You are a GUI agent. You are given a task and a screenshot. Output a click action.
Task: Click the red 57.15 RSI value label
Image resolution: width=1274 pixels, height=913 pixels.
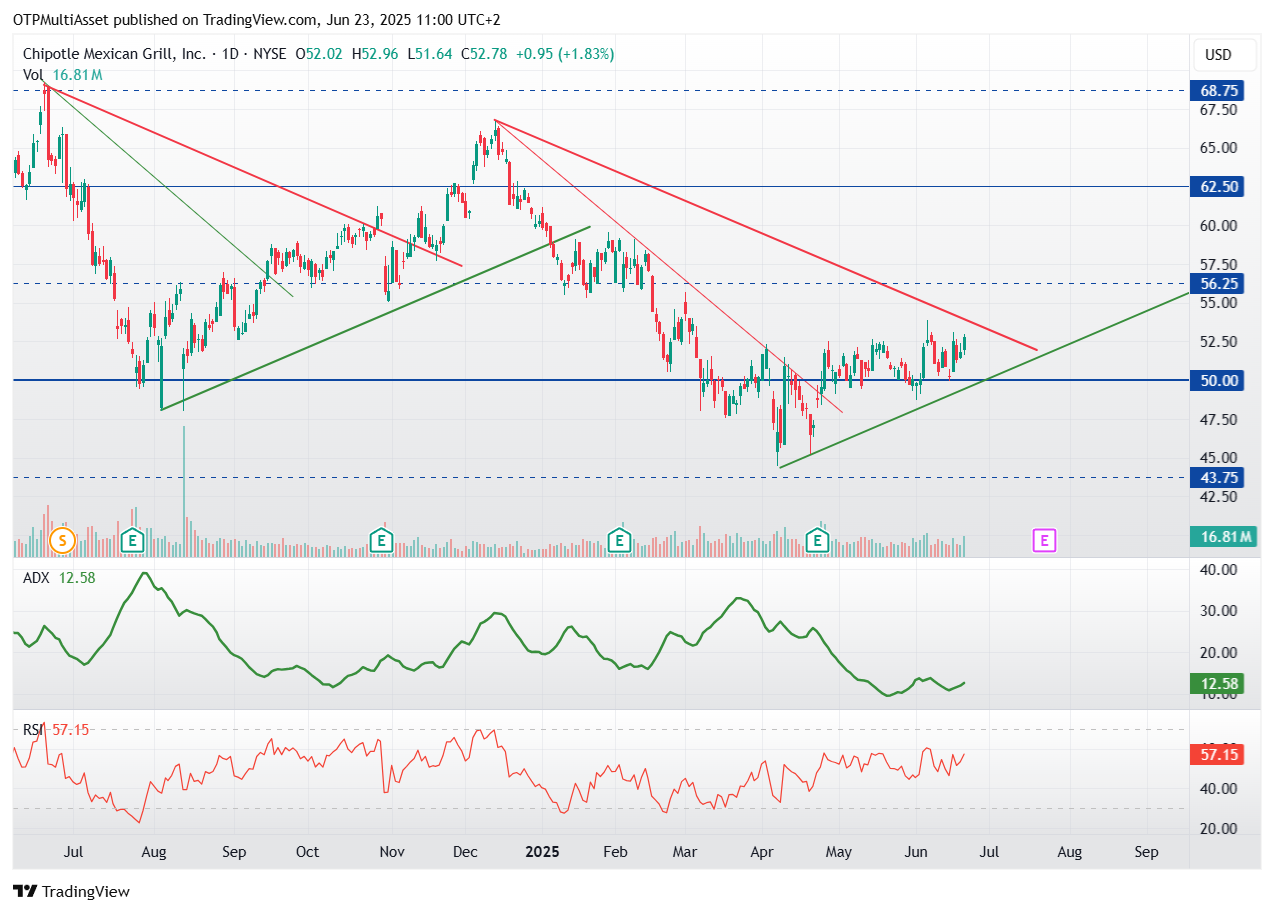pos(1219,754)
